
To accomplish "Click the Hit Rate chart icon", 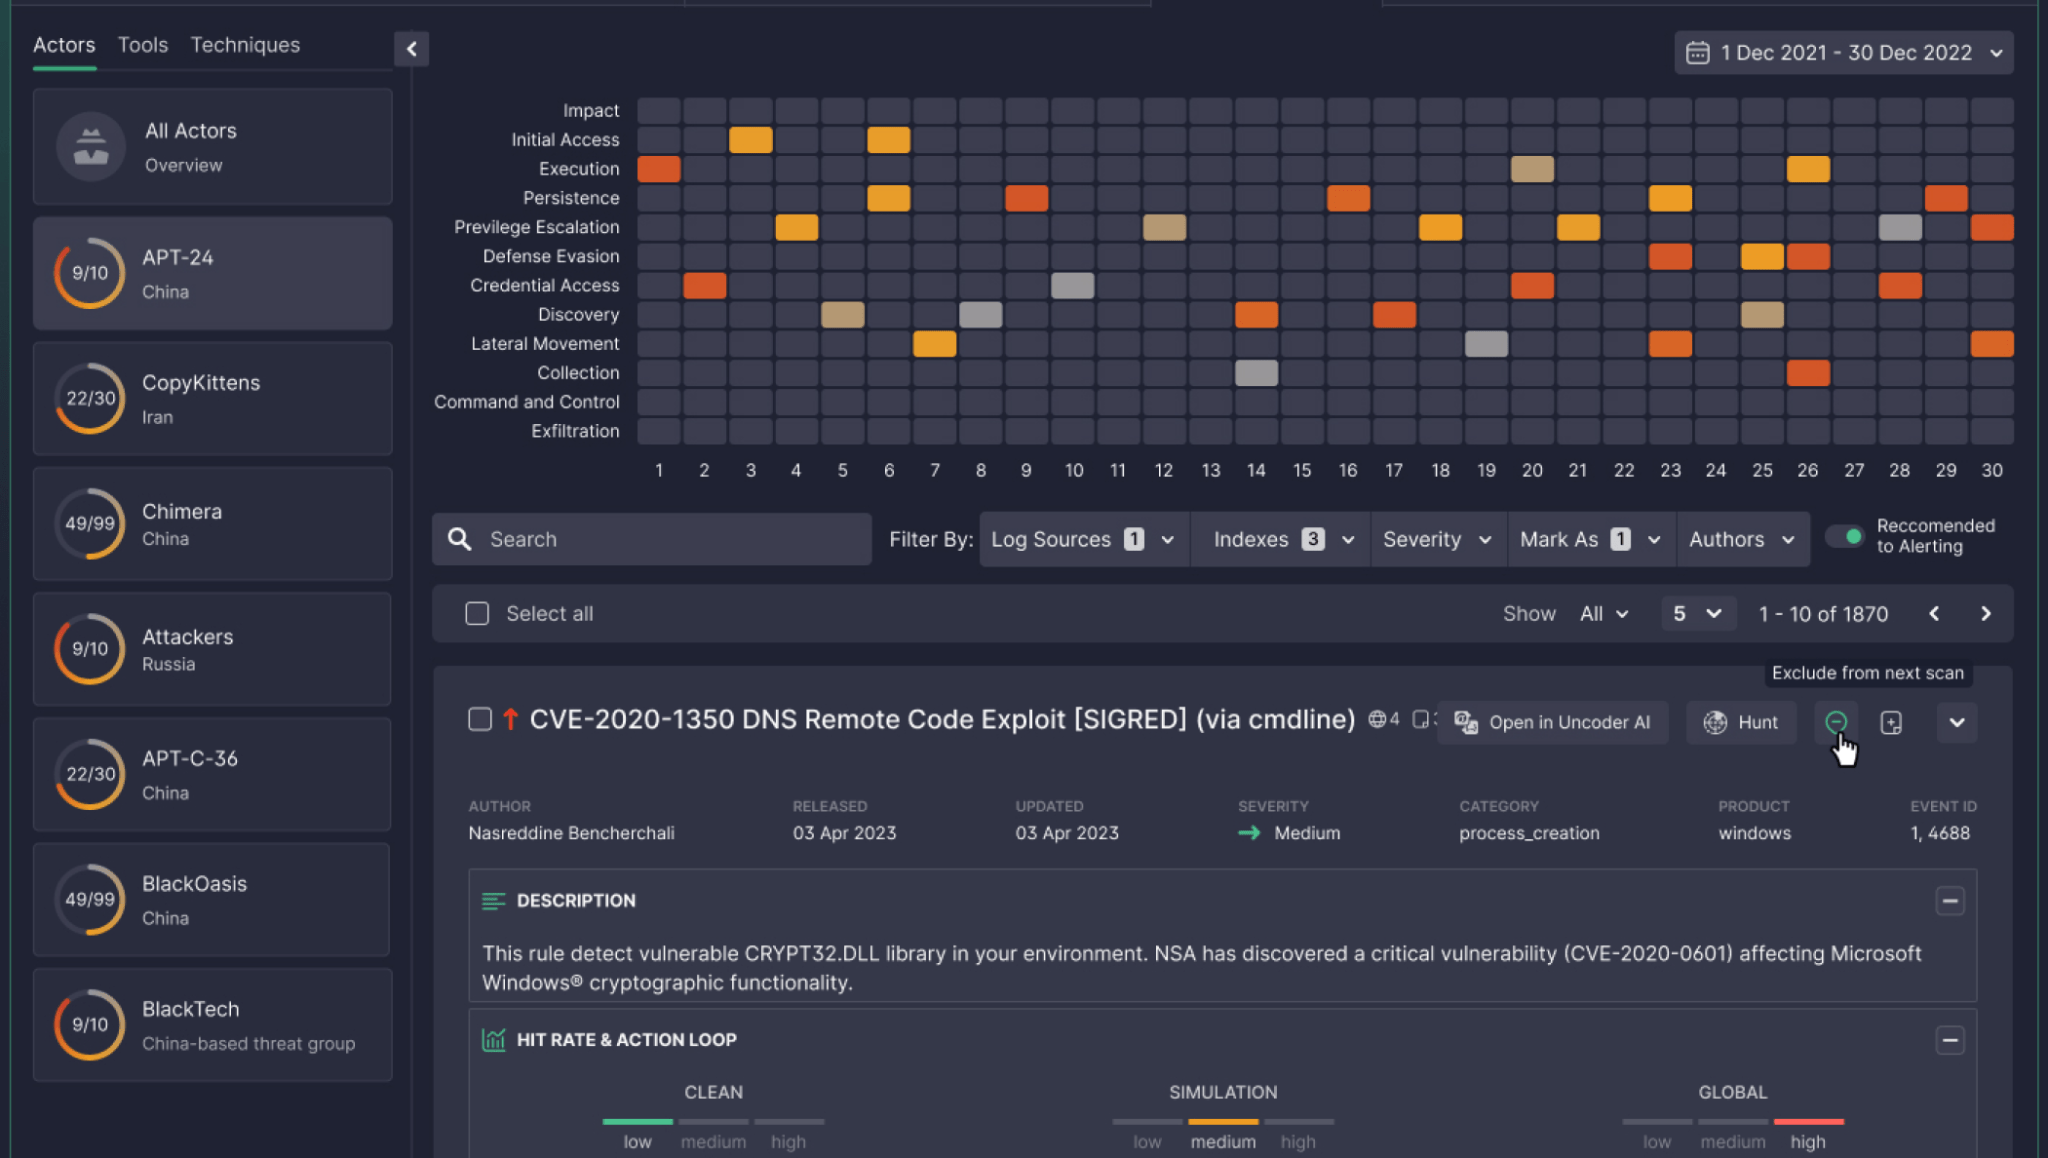I will pos(493,1039).
